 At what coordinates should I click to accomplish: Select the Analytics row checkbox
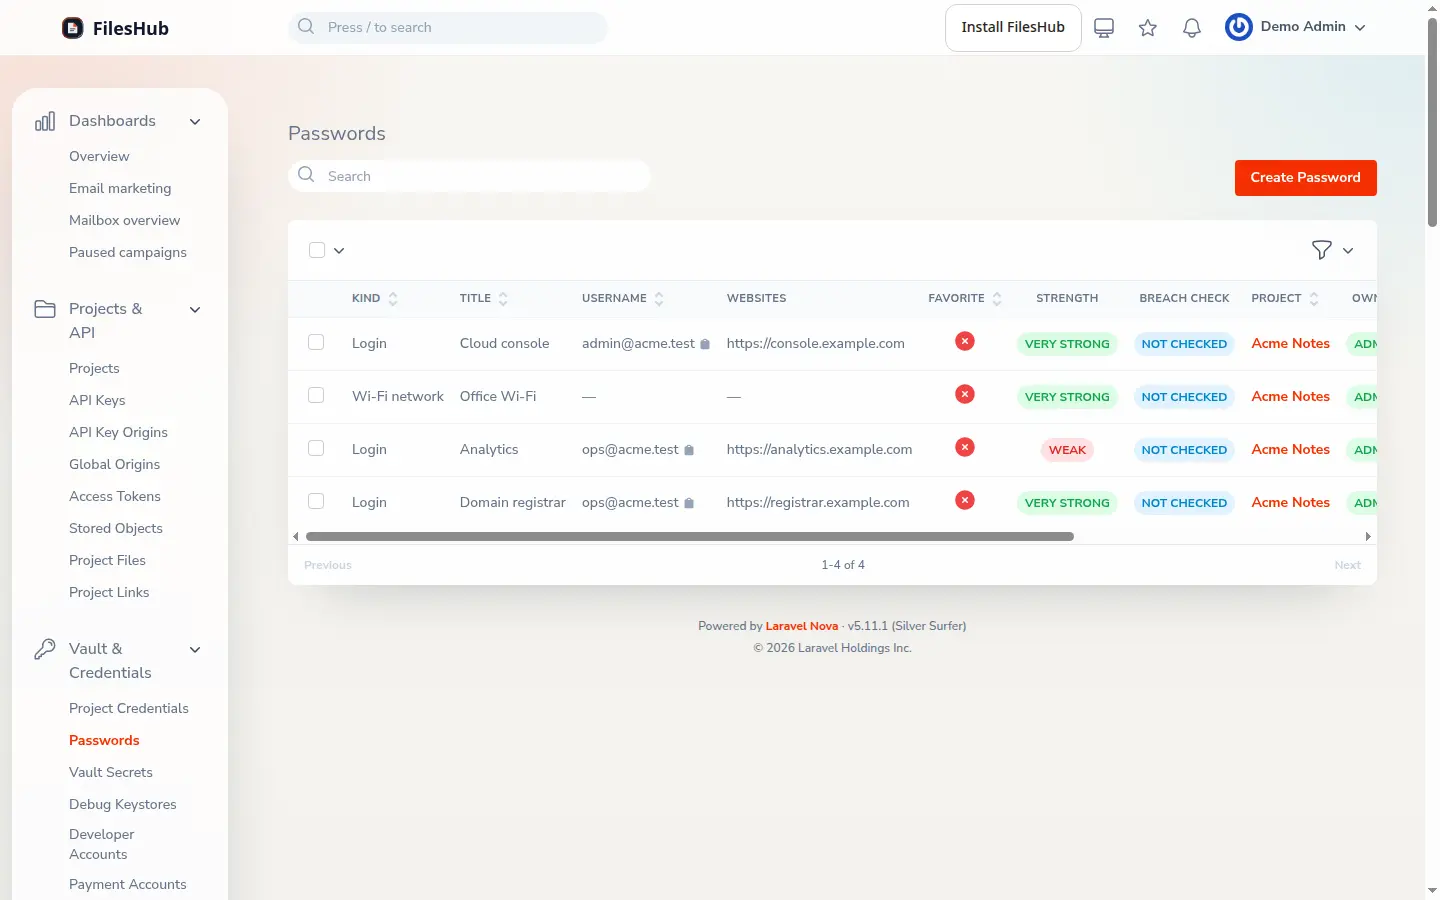coord(316,448)
